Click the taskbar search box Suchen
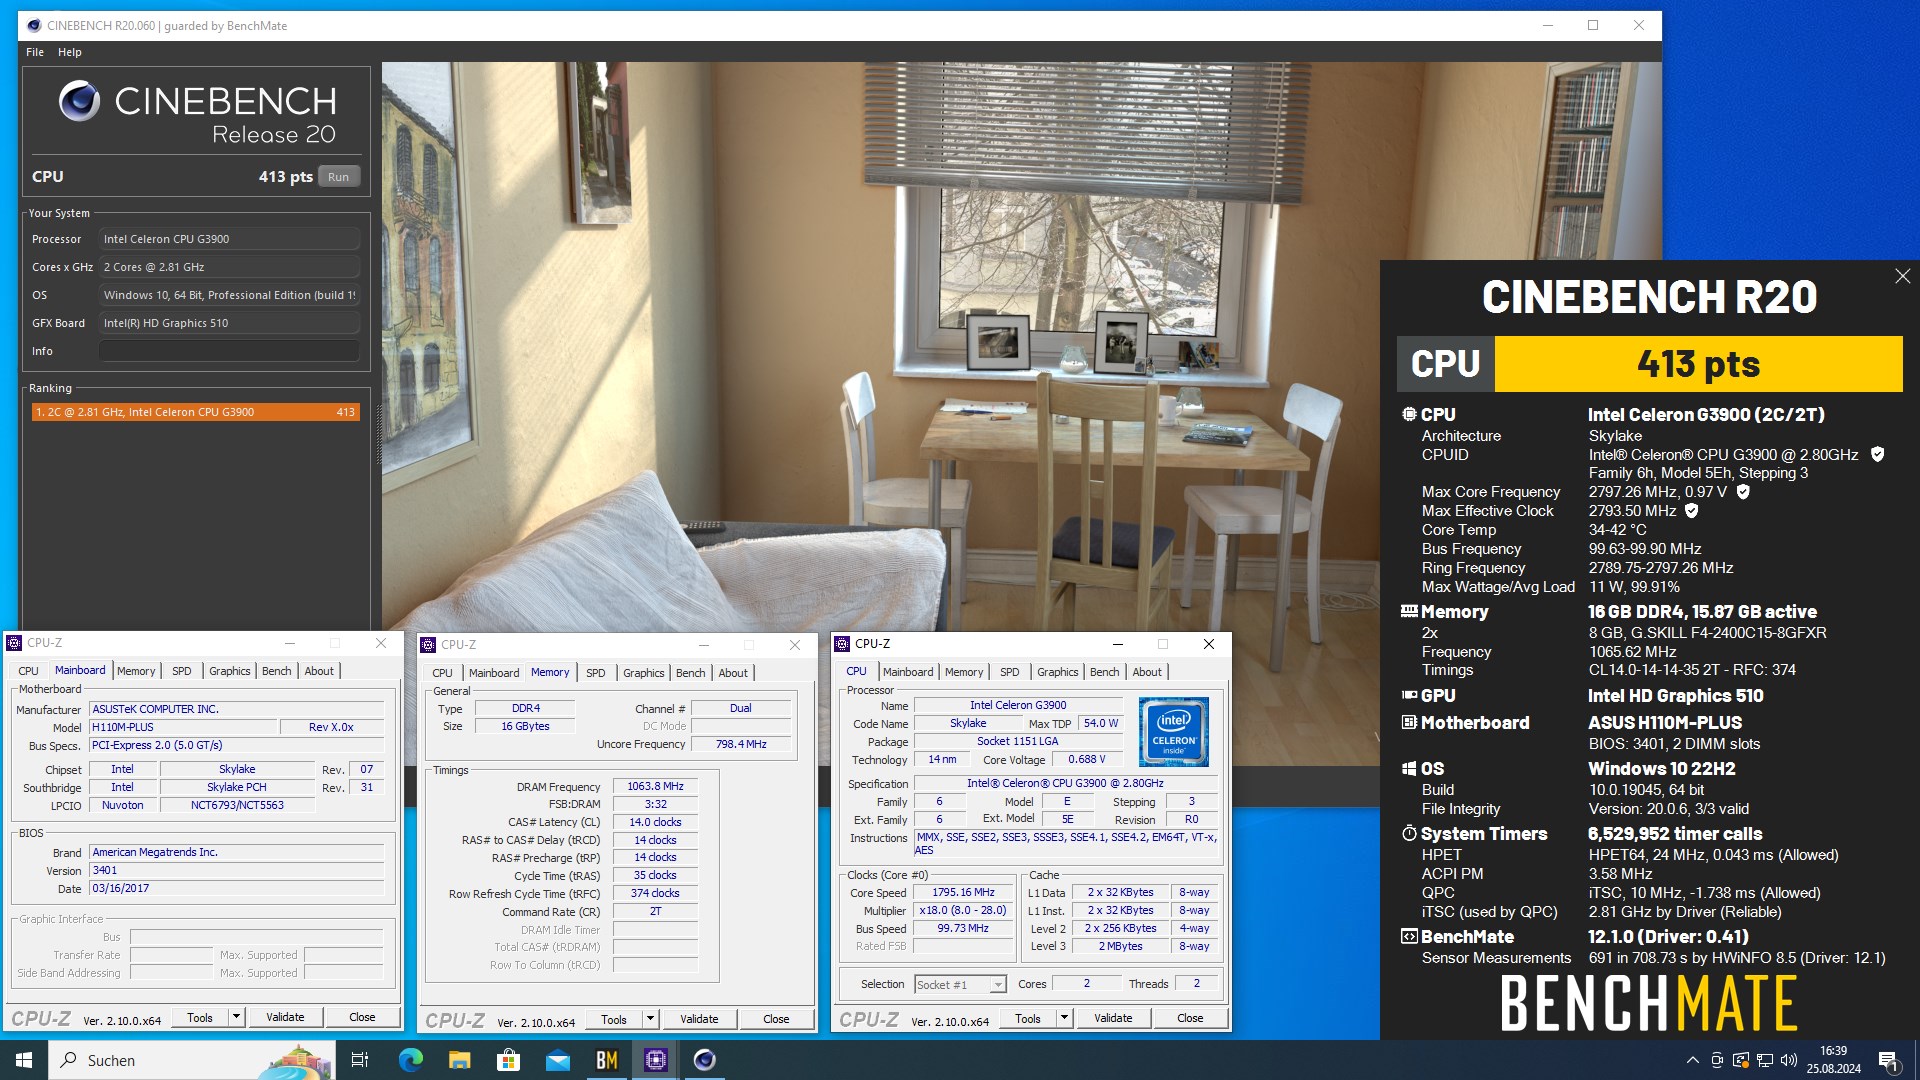Image resolution: width=1920 pixels, height=1080 pixels. [192, 1060]
